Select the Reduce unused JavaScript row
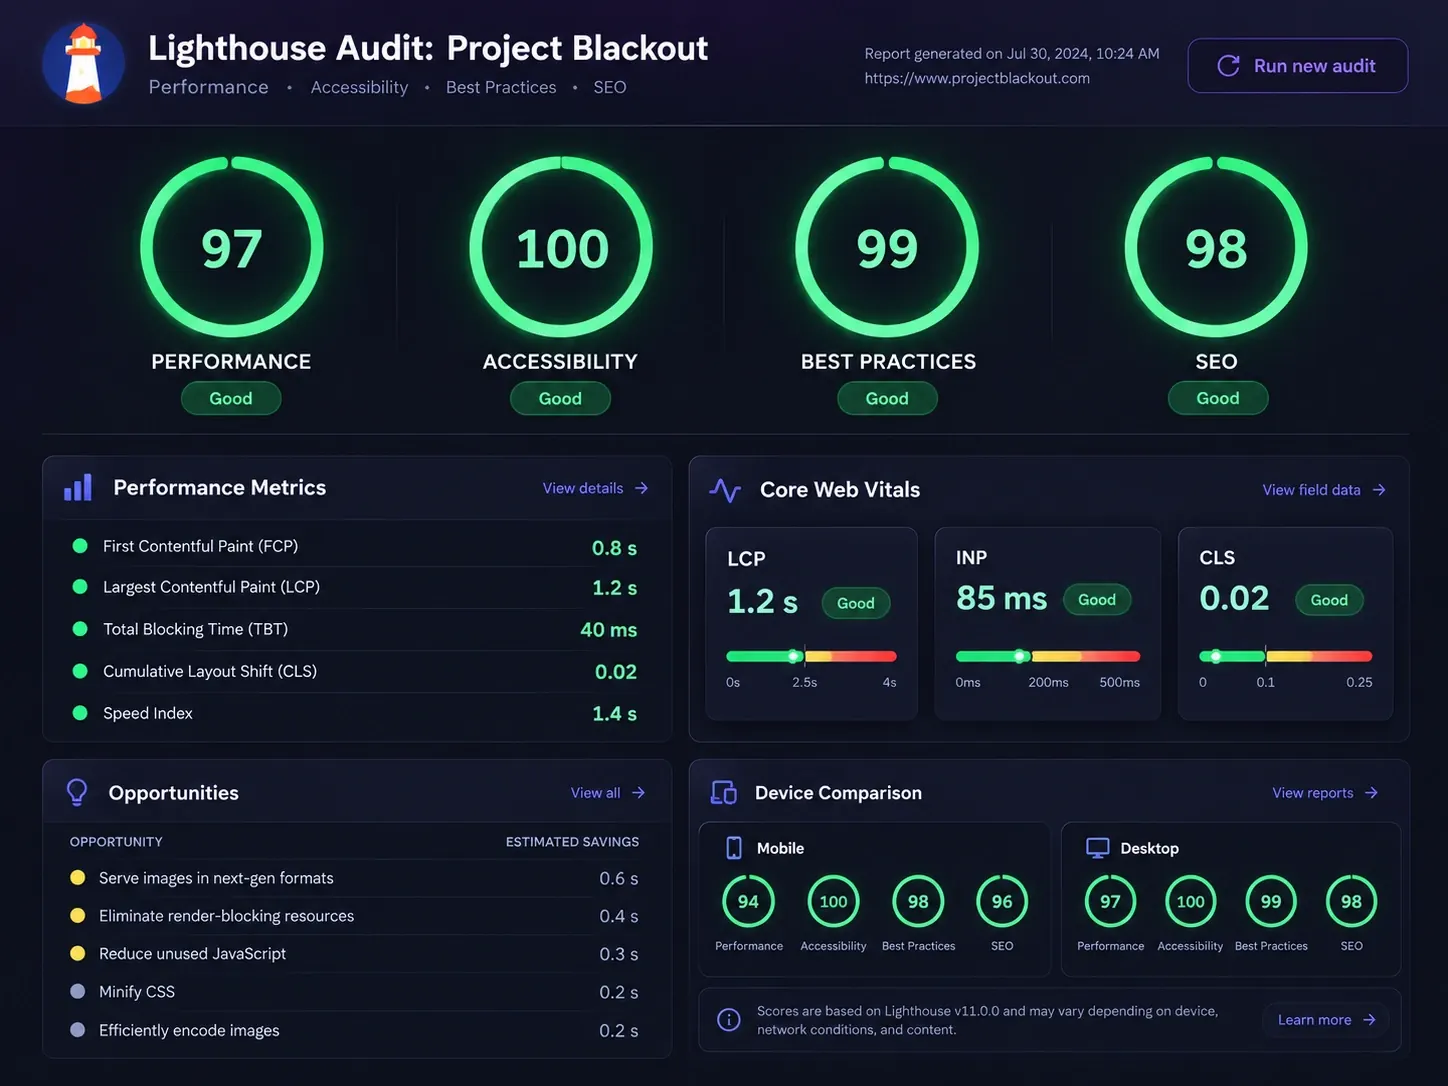 [x=355, y=954]
